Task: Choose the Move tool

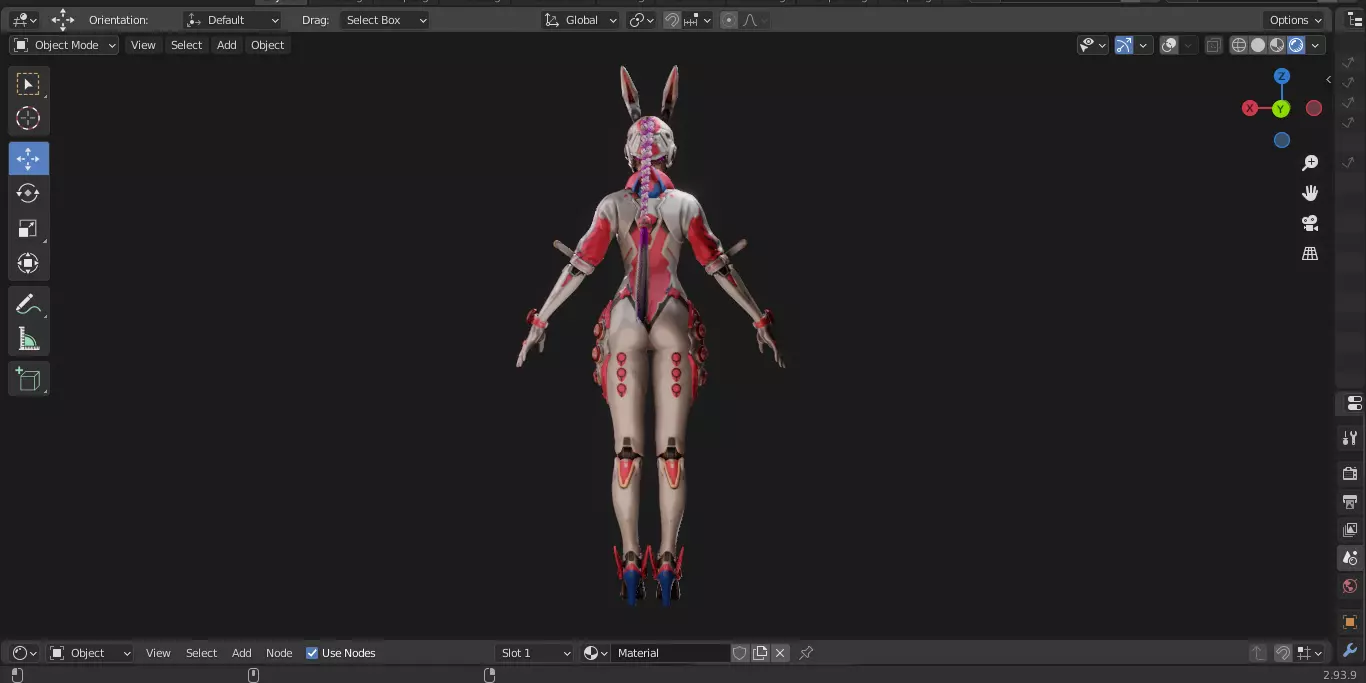Action: click(28, 159)
